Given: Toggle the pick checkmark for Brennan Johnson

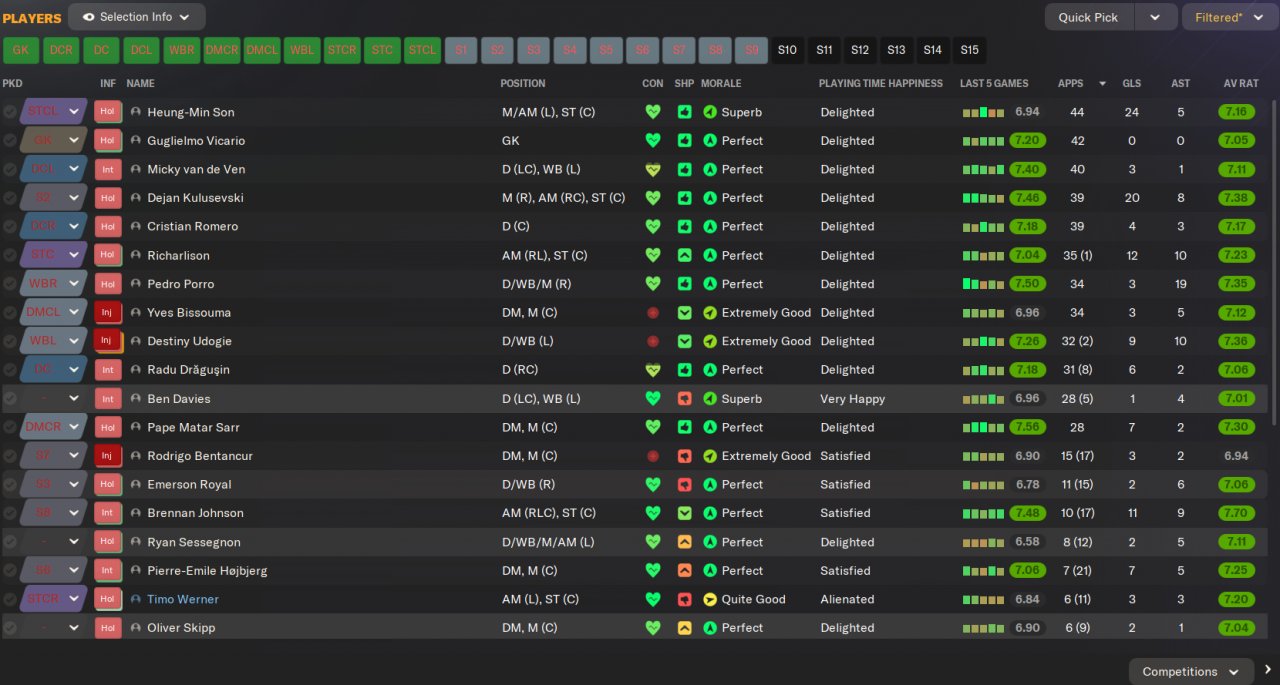Looking at the screenshot, I should [10, 513].
